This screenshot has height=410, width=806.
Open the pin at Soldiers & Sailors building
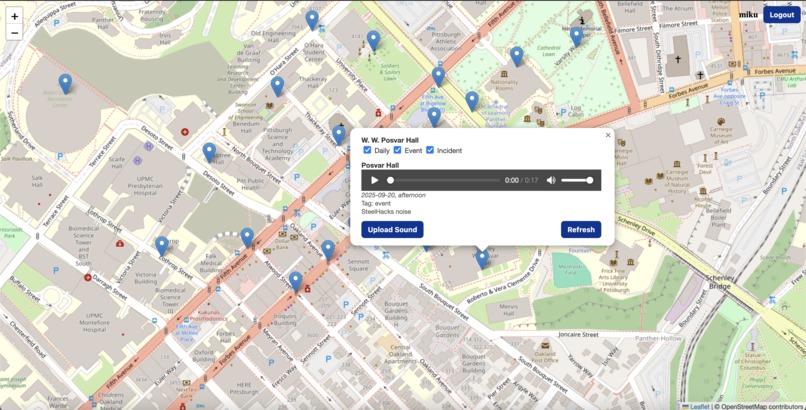[373, 41]
